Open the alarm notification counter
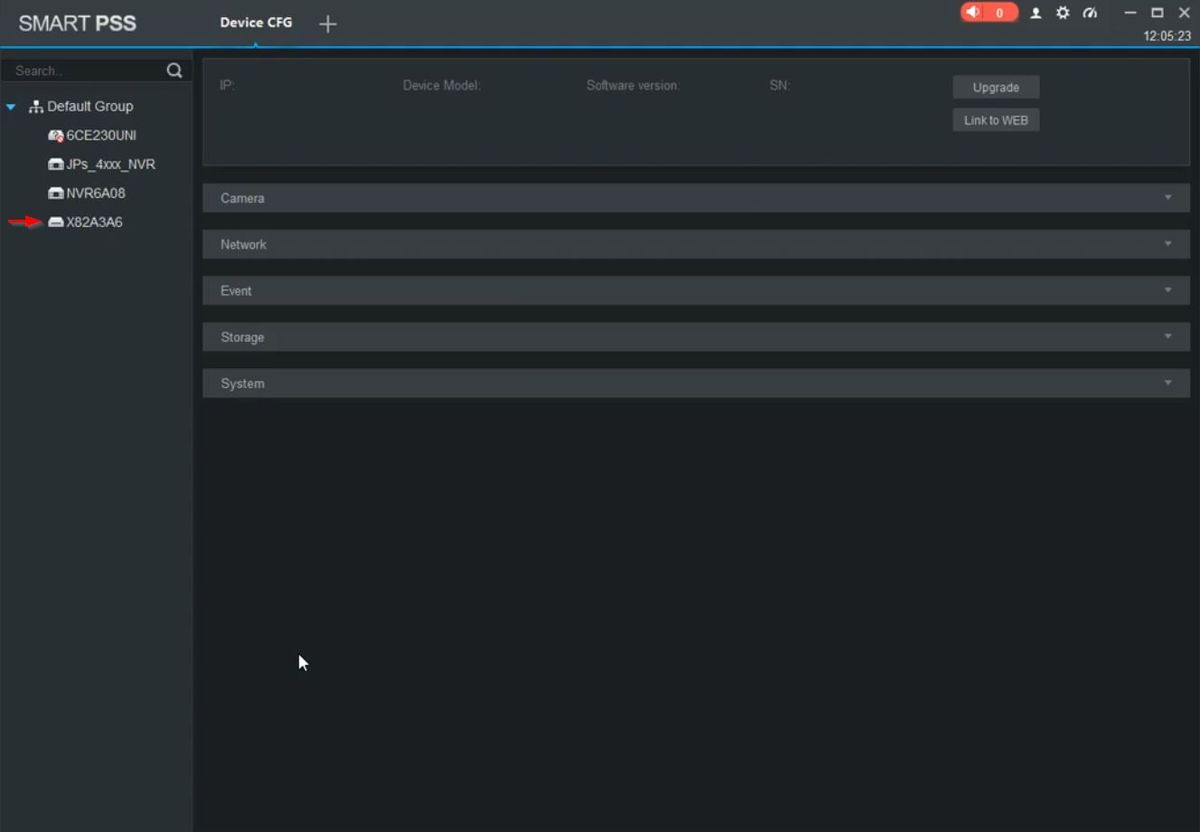The width and height of the screenshot is (1200, 832). click(989, 13)
